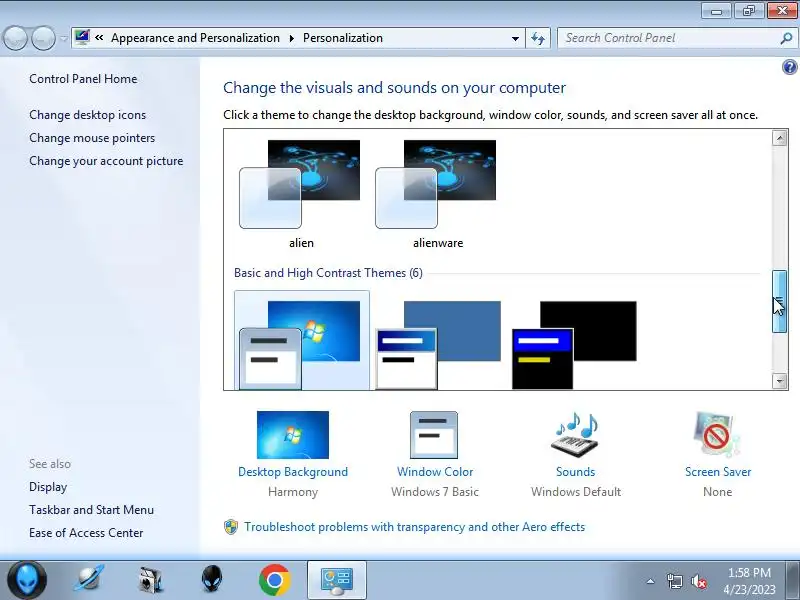Open the Screen Saver link
Viewport: 800px width, 600px height.
(x=718, y=472)
